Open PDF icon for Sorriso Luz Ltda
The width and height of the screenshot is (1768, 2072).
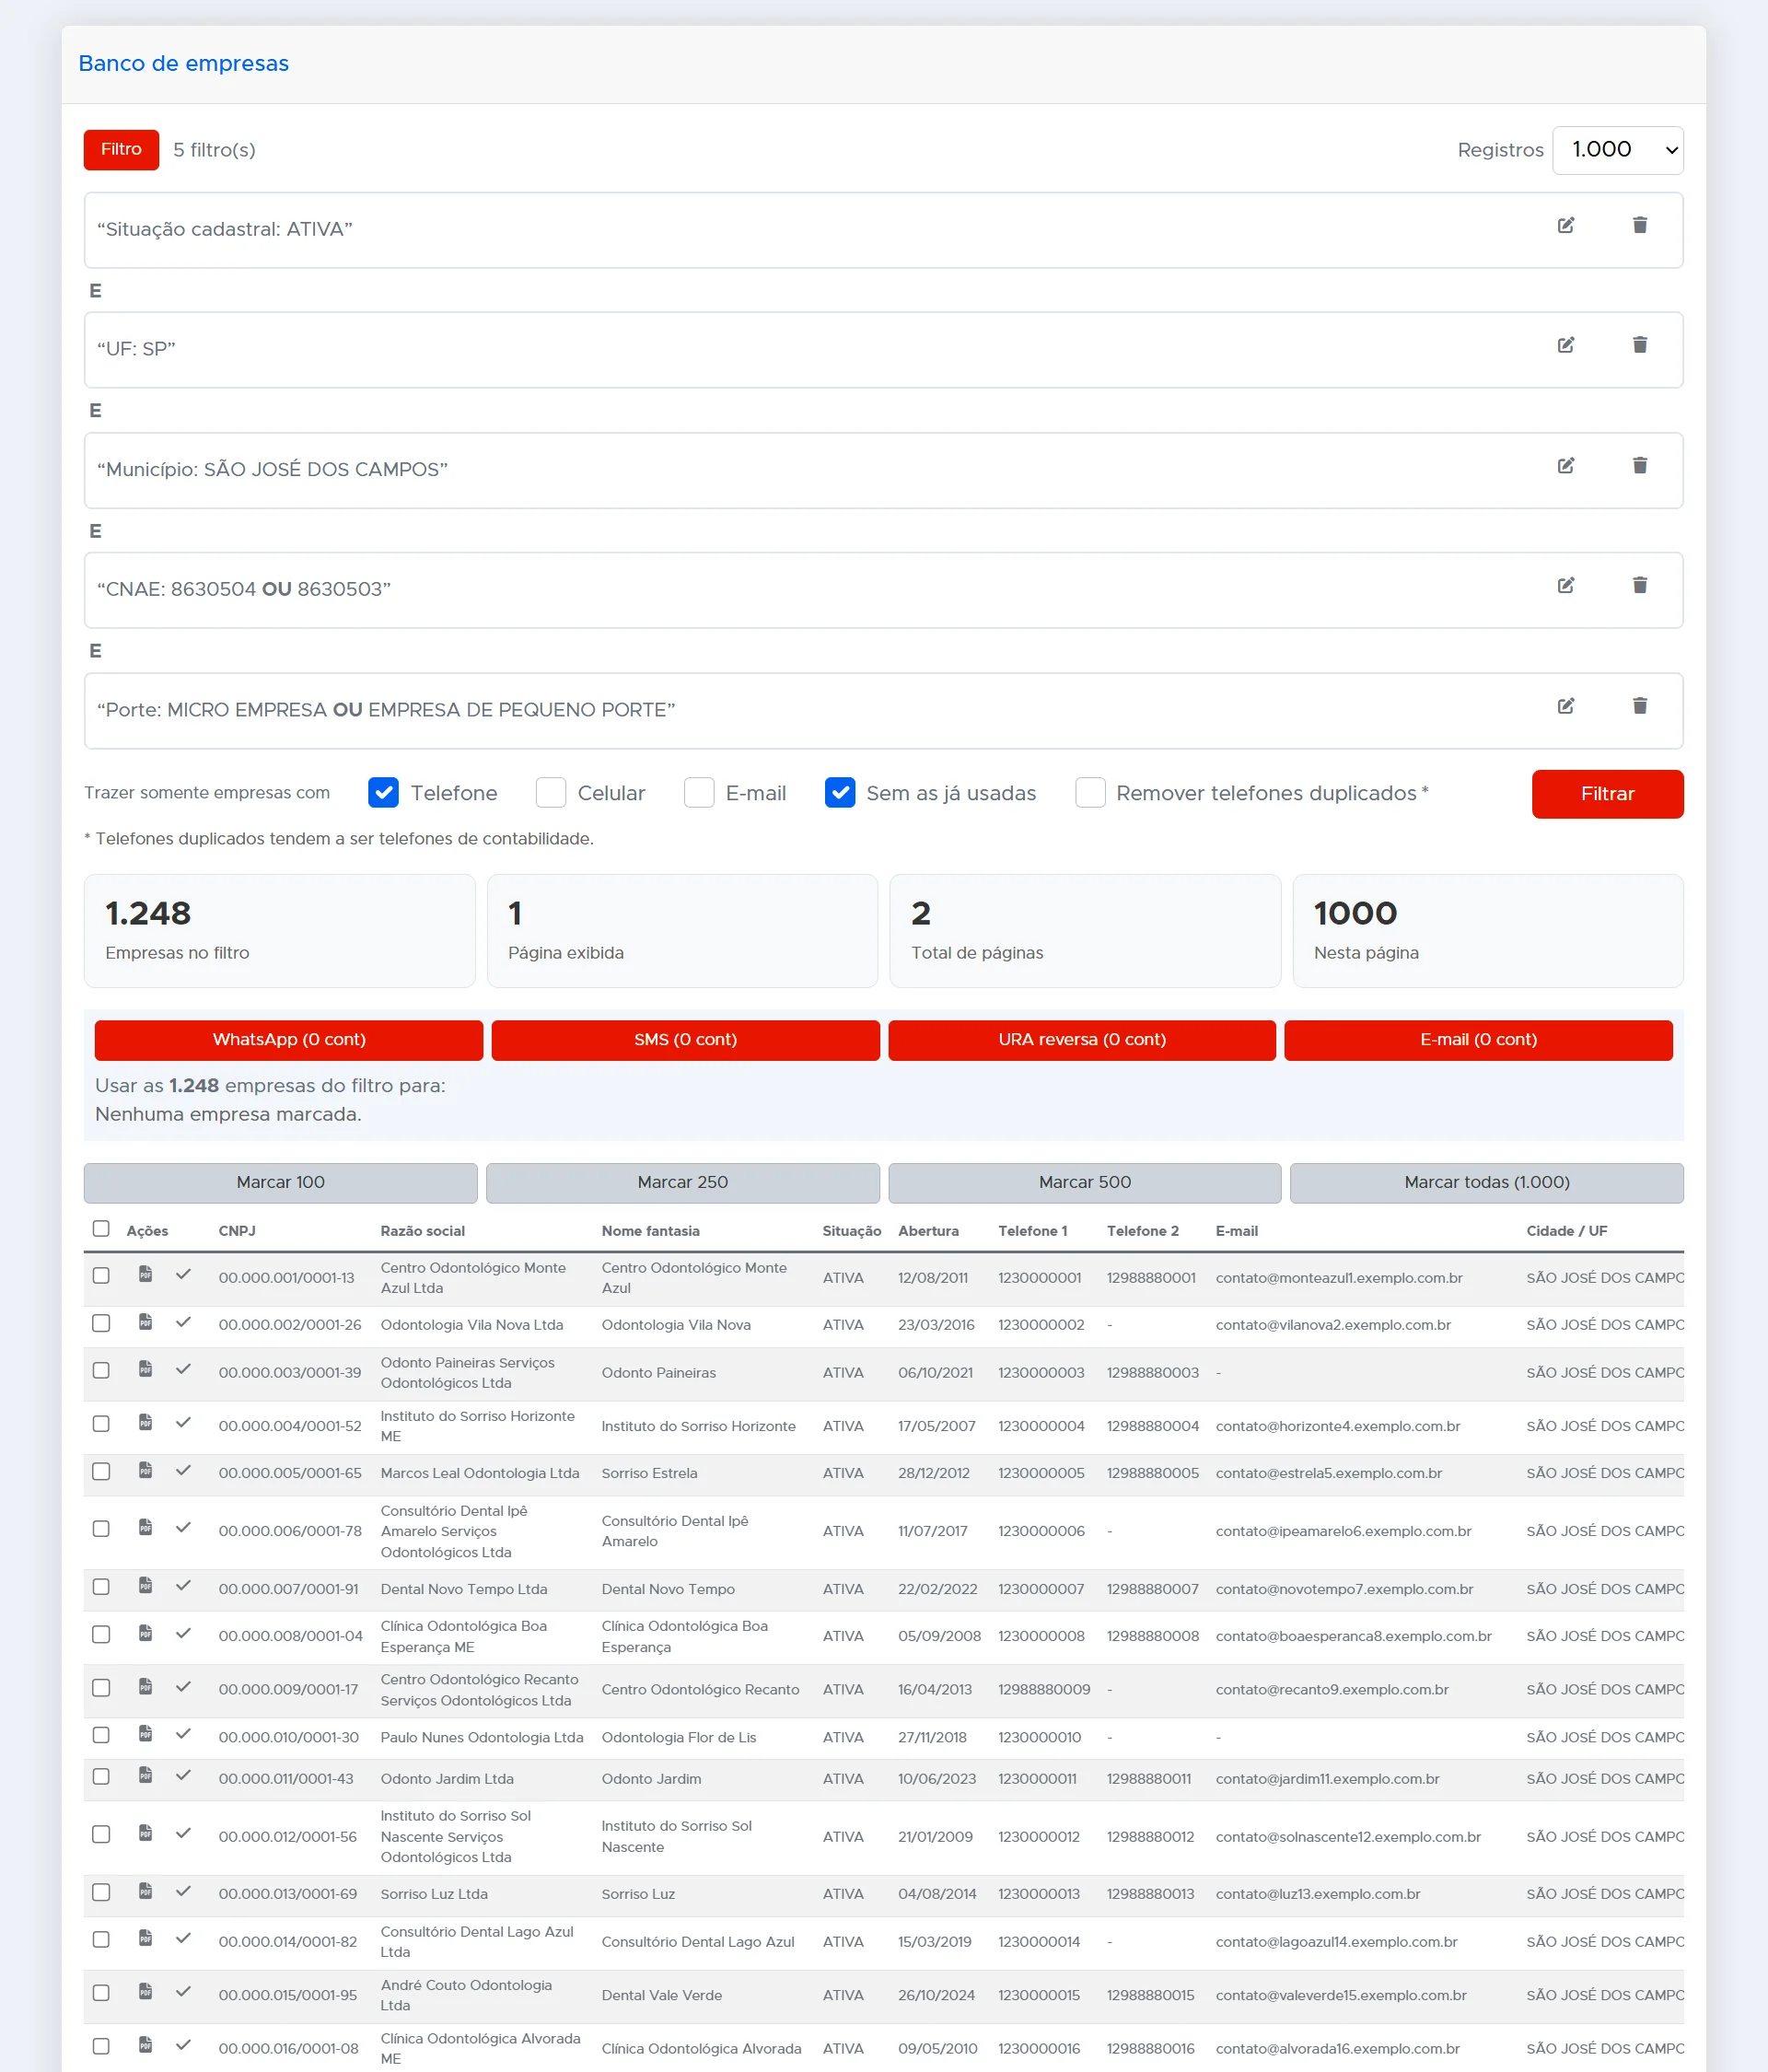point(145,1891)
